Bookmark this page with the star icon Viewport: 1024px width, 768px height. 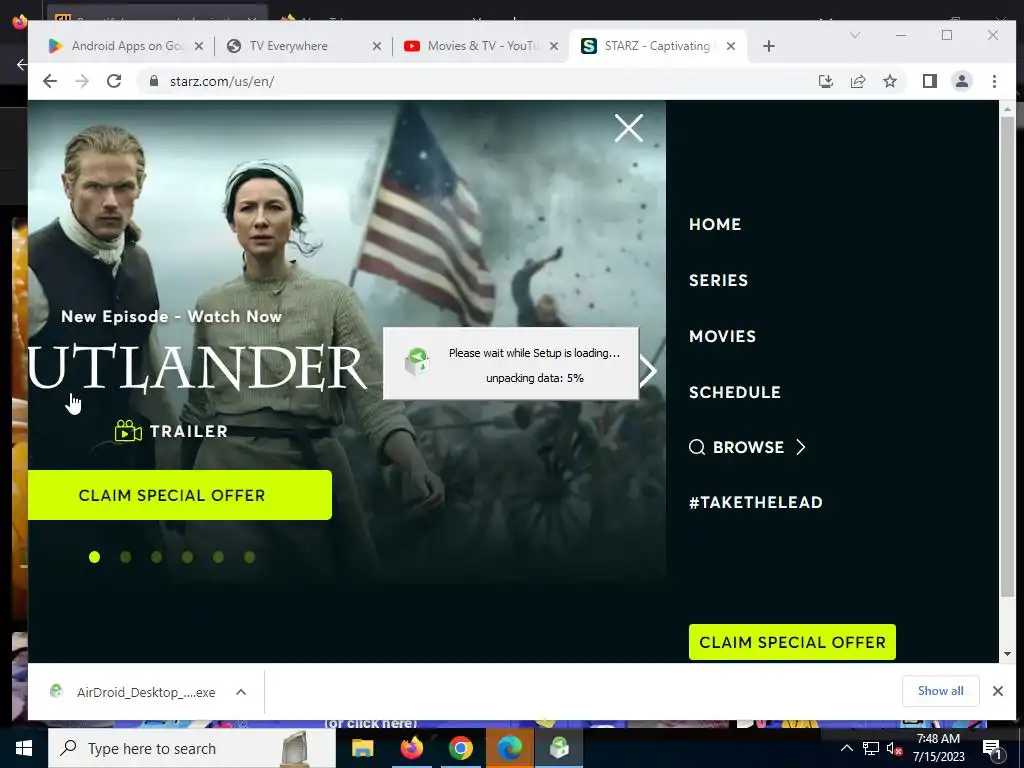click(889, 81)
